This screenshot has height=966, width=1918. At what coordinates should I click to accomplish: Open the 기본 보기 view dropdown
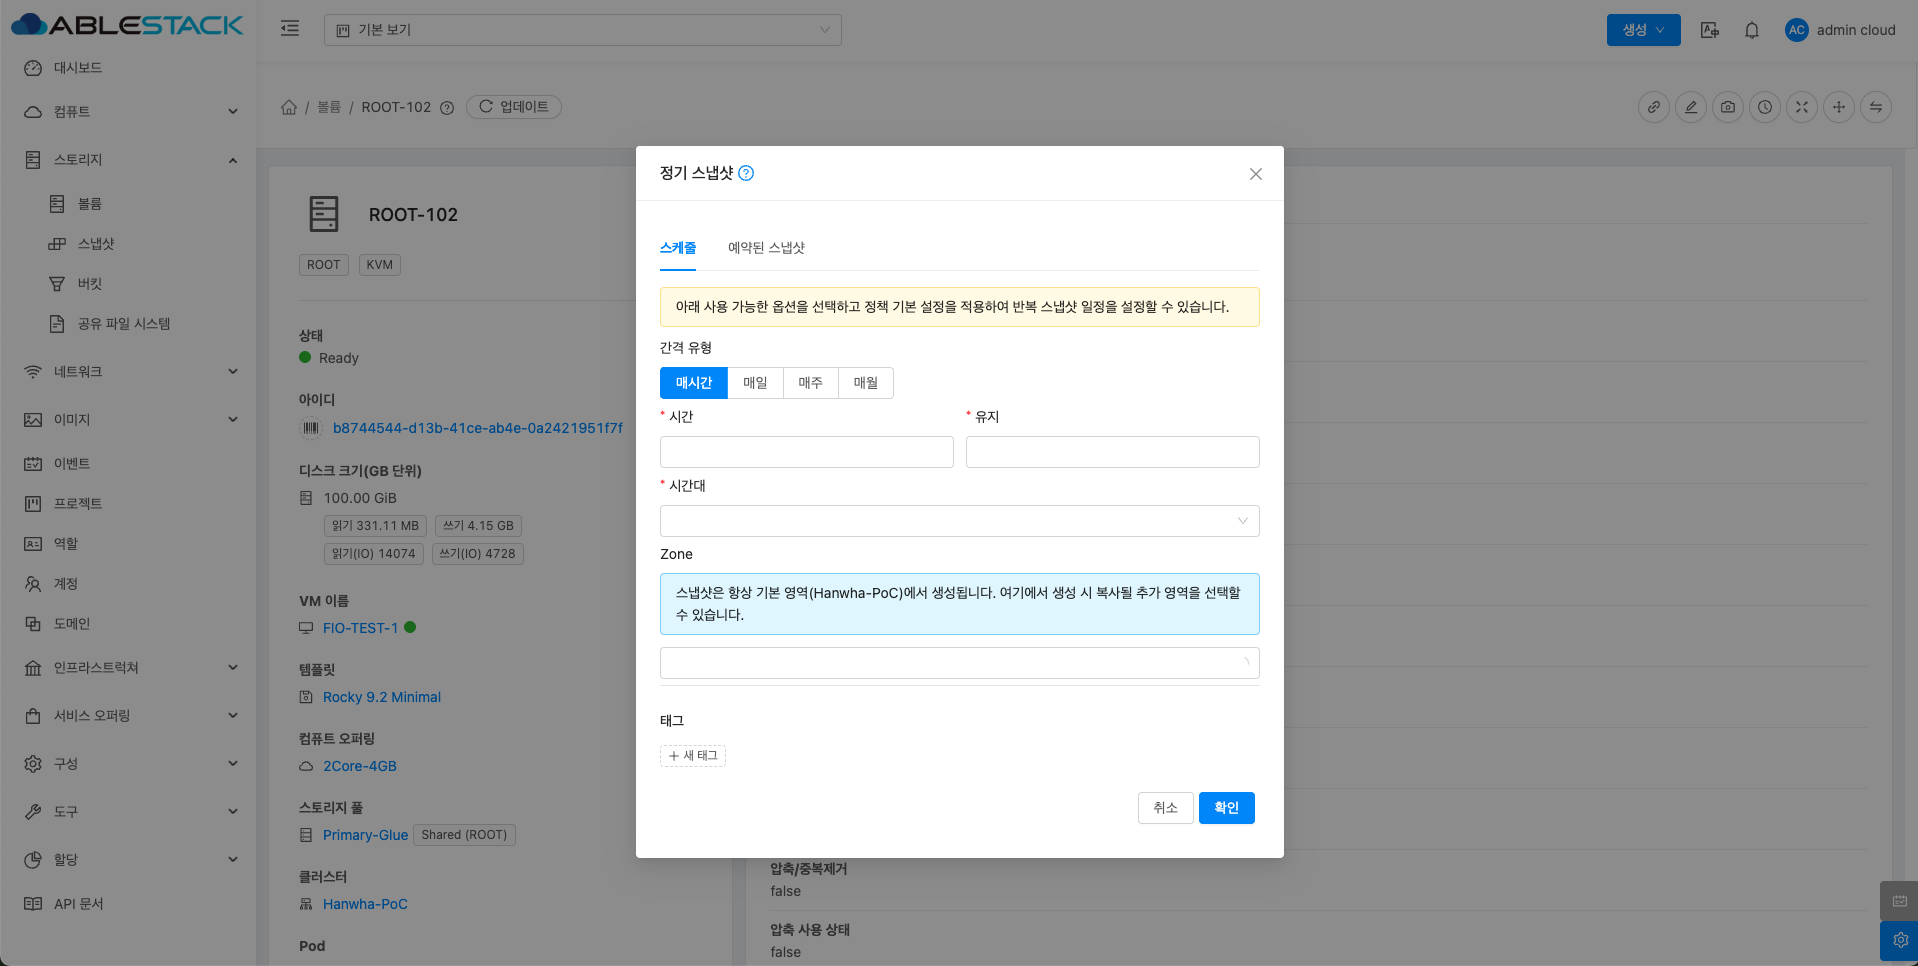click(582, 30)
